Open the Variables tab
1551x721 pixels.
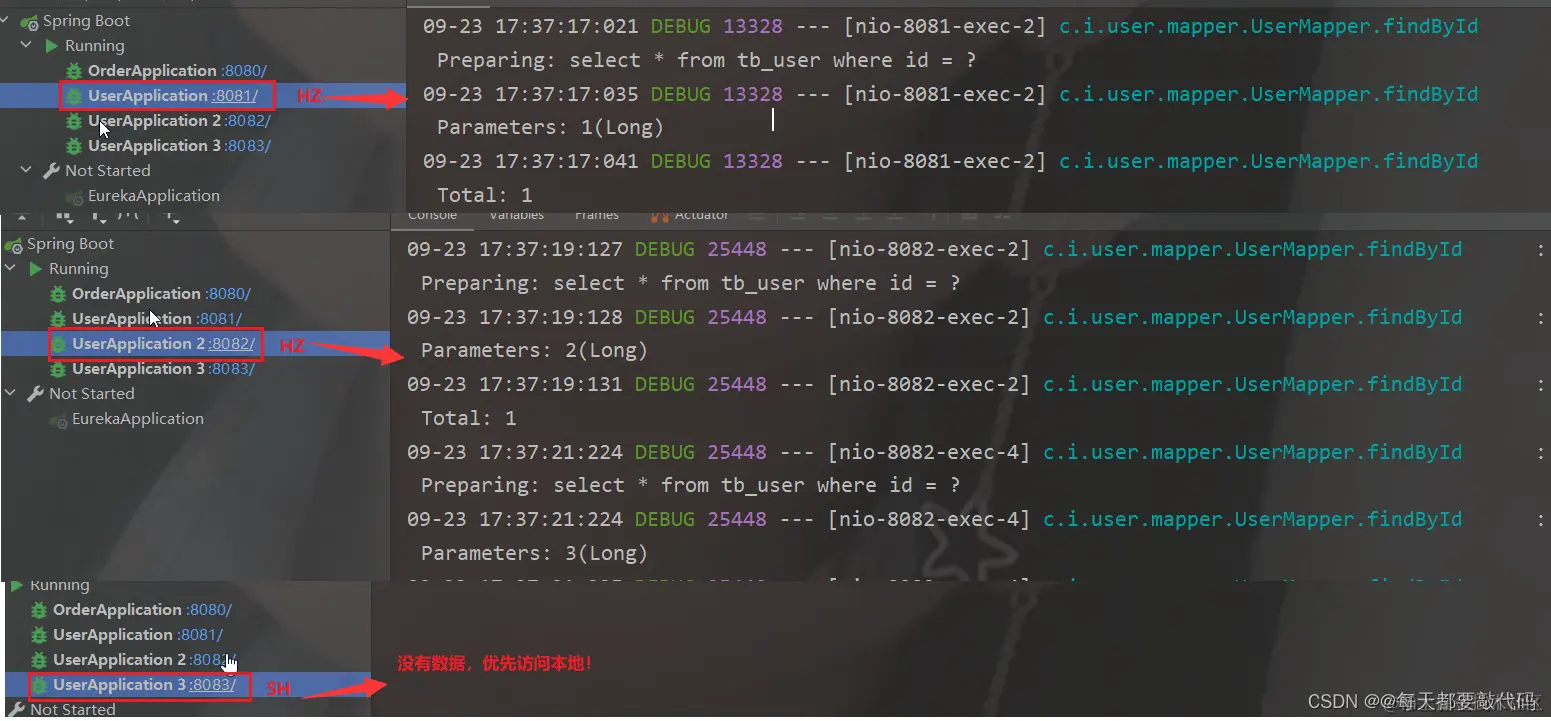coord(516,215)
